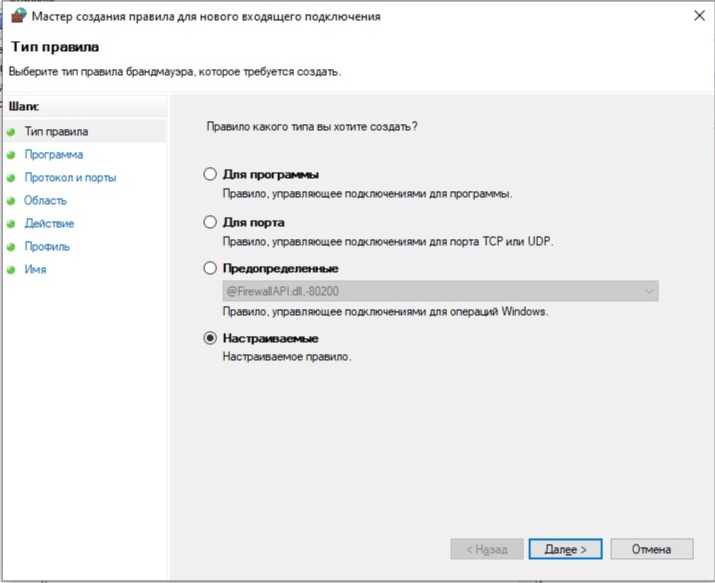
Task: Go to the Программа step
Action: pyautogui.click(x=54, y=155)
